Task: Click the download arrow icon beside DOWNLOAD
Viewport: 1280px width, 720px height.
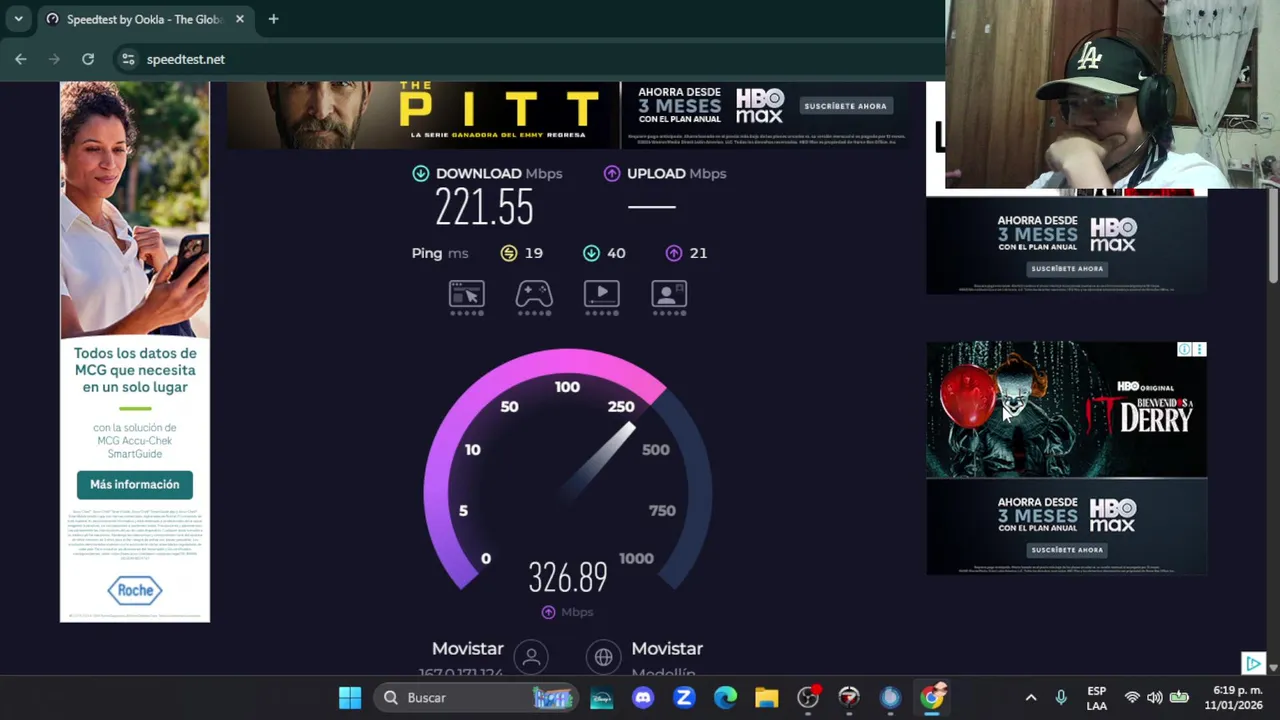Action: (421, 174)
